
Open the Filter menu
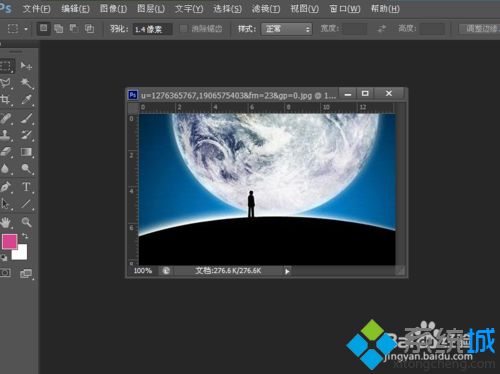(266, 9)
